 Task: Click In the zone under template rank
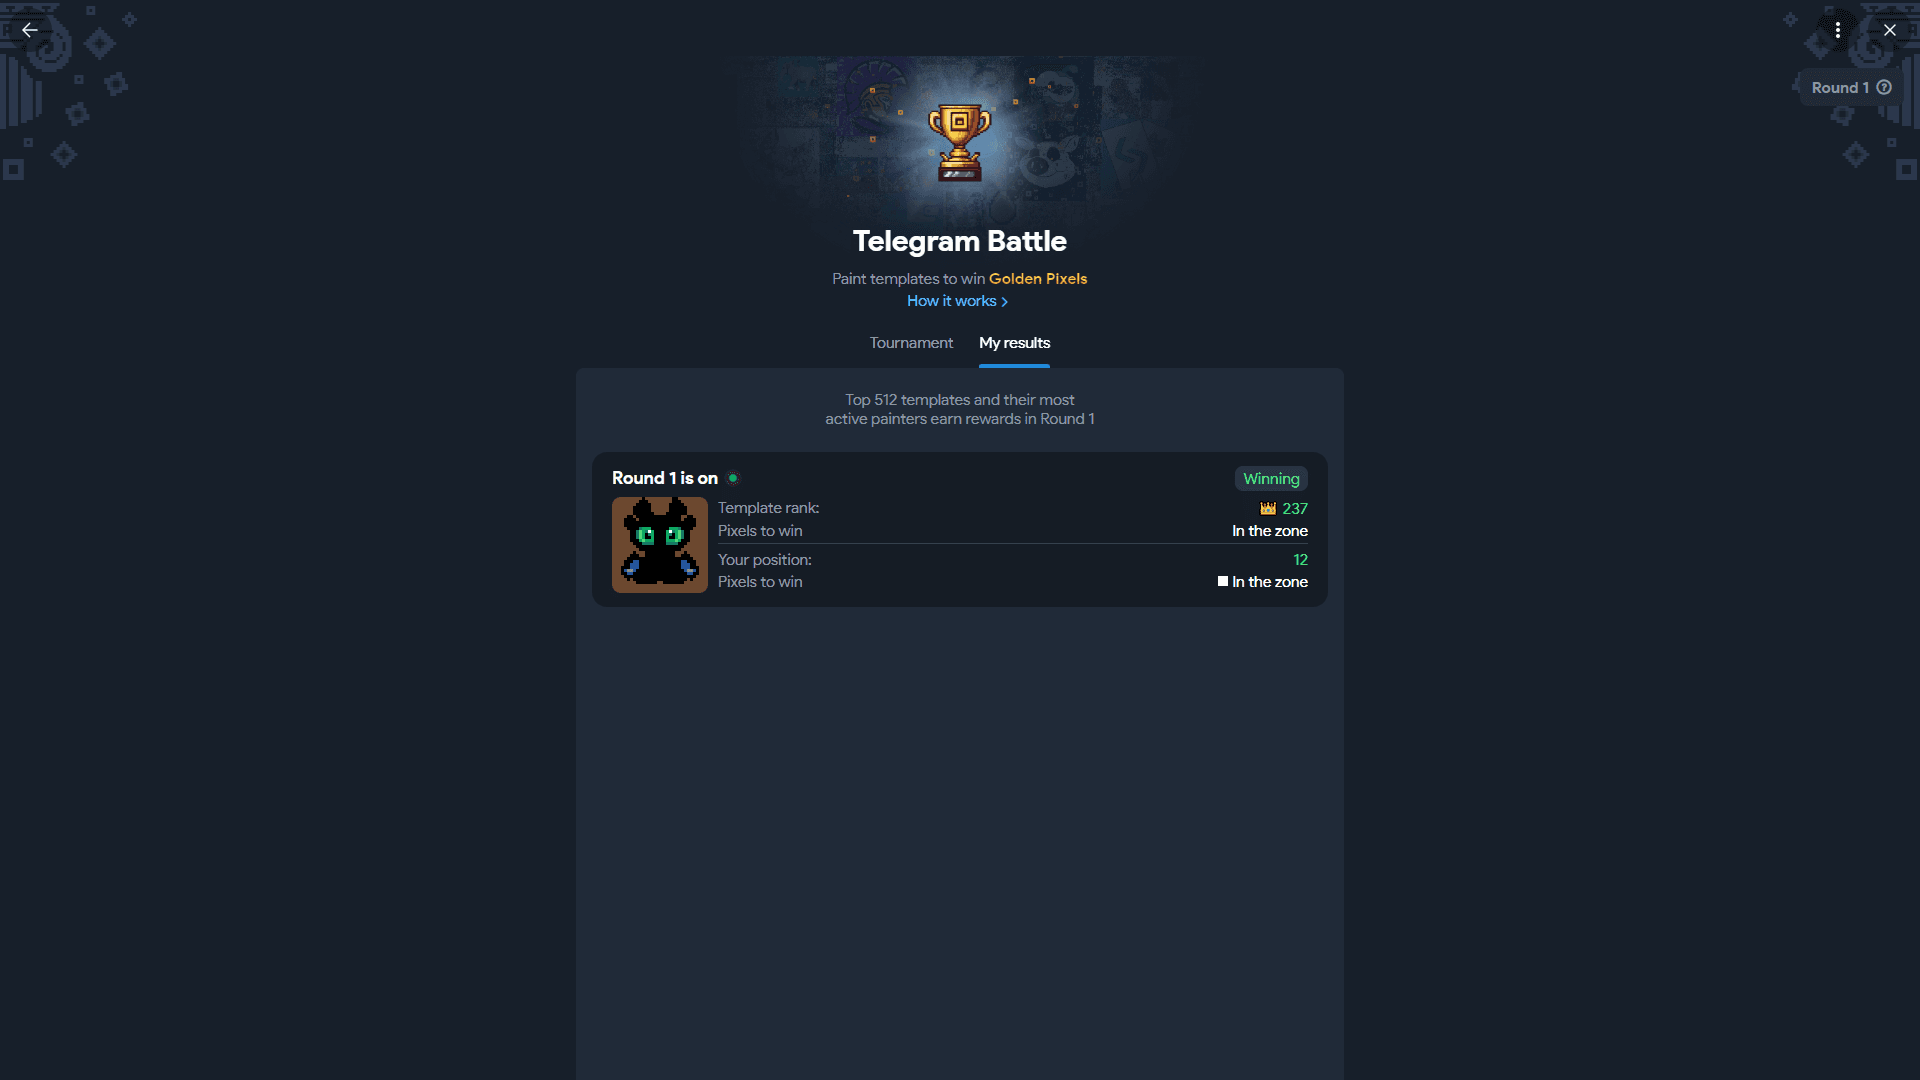(x=1270, y=531)
